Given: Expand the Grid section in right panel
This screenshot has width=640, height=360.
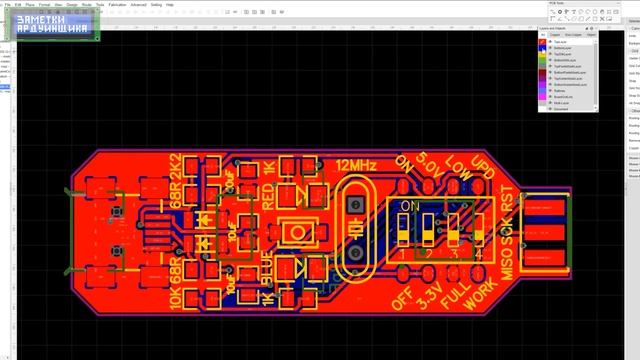Looking at the screenshot, I should 635,51.
